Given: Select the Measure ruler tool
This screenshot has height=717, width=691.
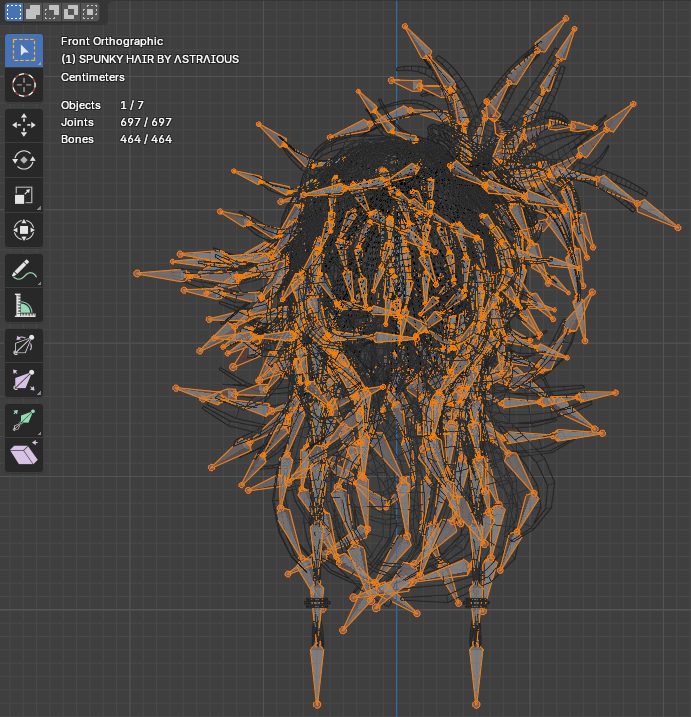Looking at the screenshot, I should [x=24, y=305].
